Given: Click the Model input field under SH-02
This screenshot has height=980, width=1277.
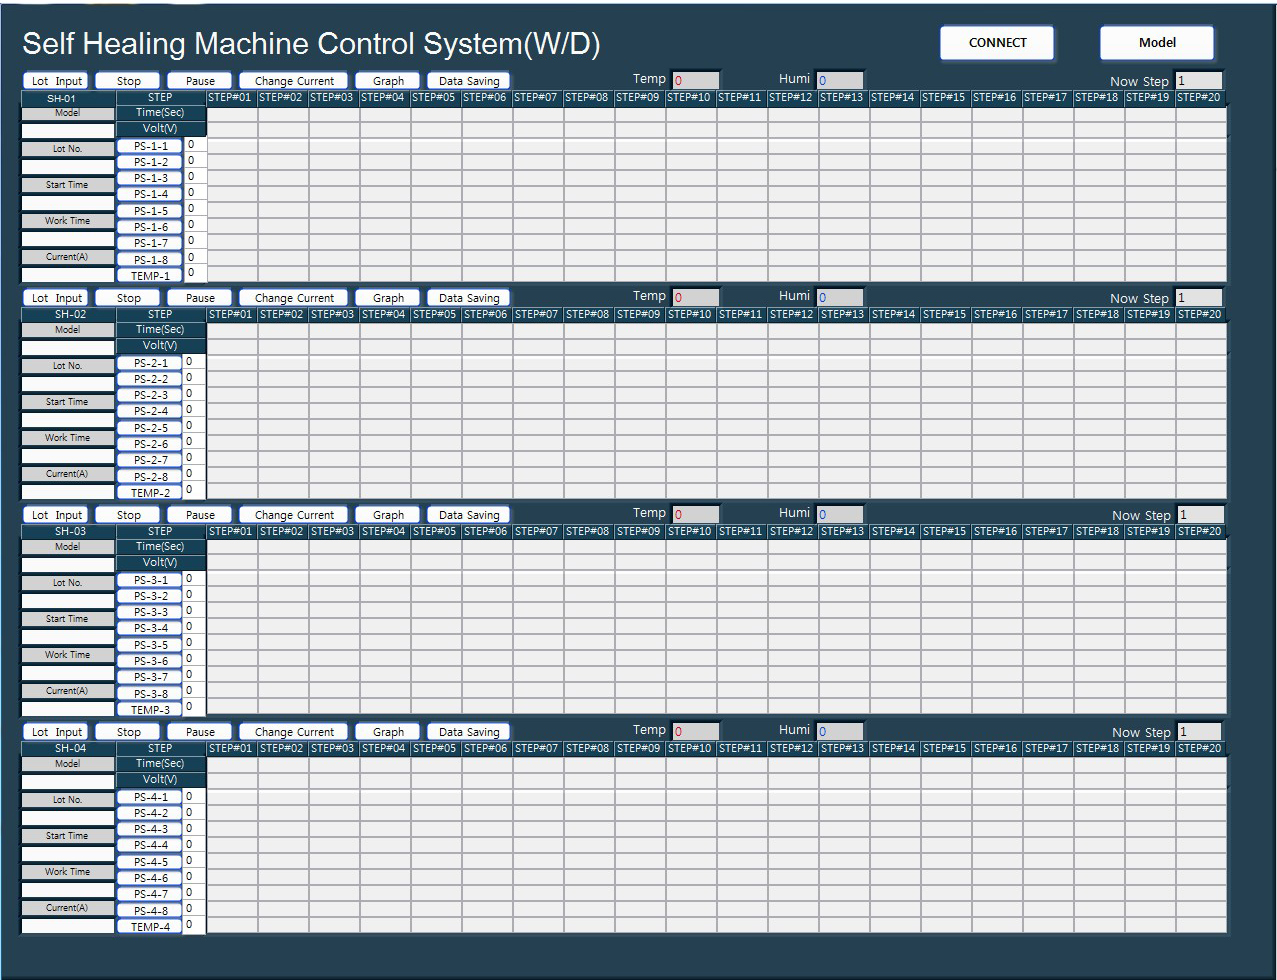Looking at the screenshot, I should coord(68,347).
